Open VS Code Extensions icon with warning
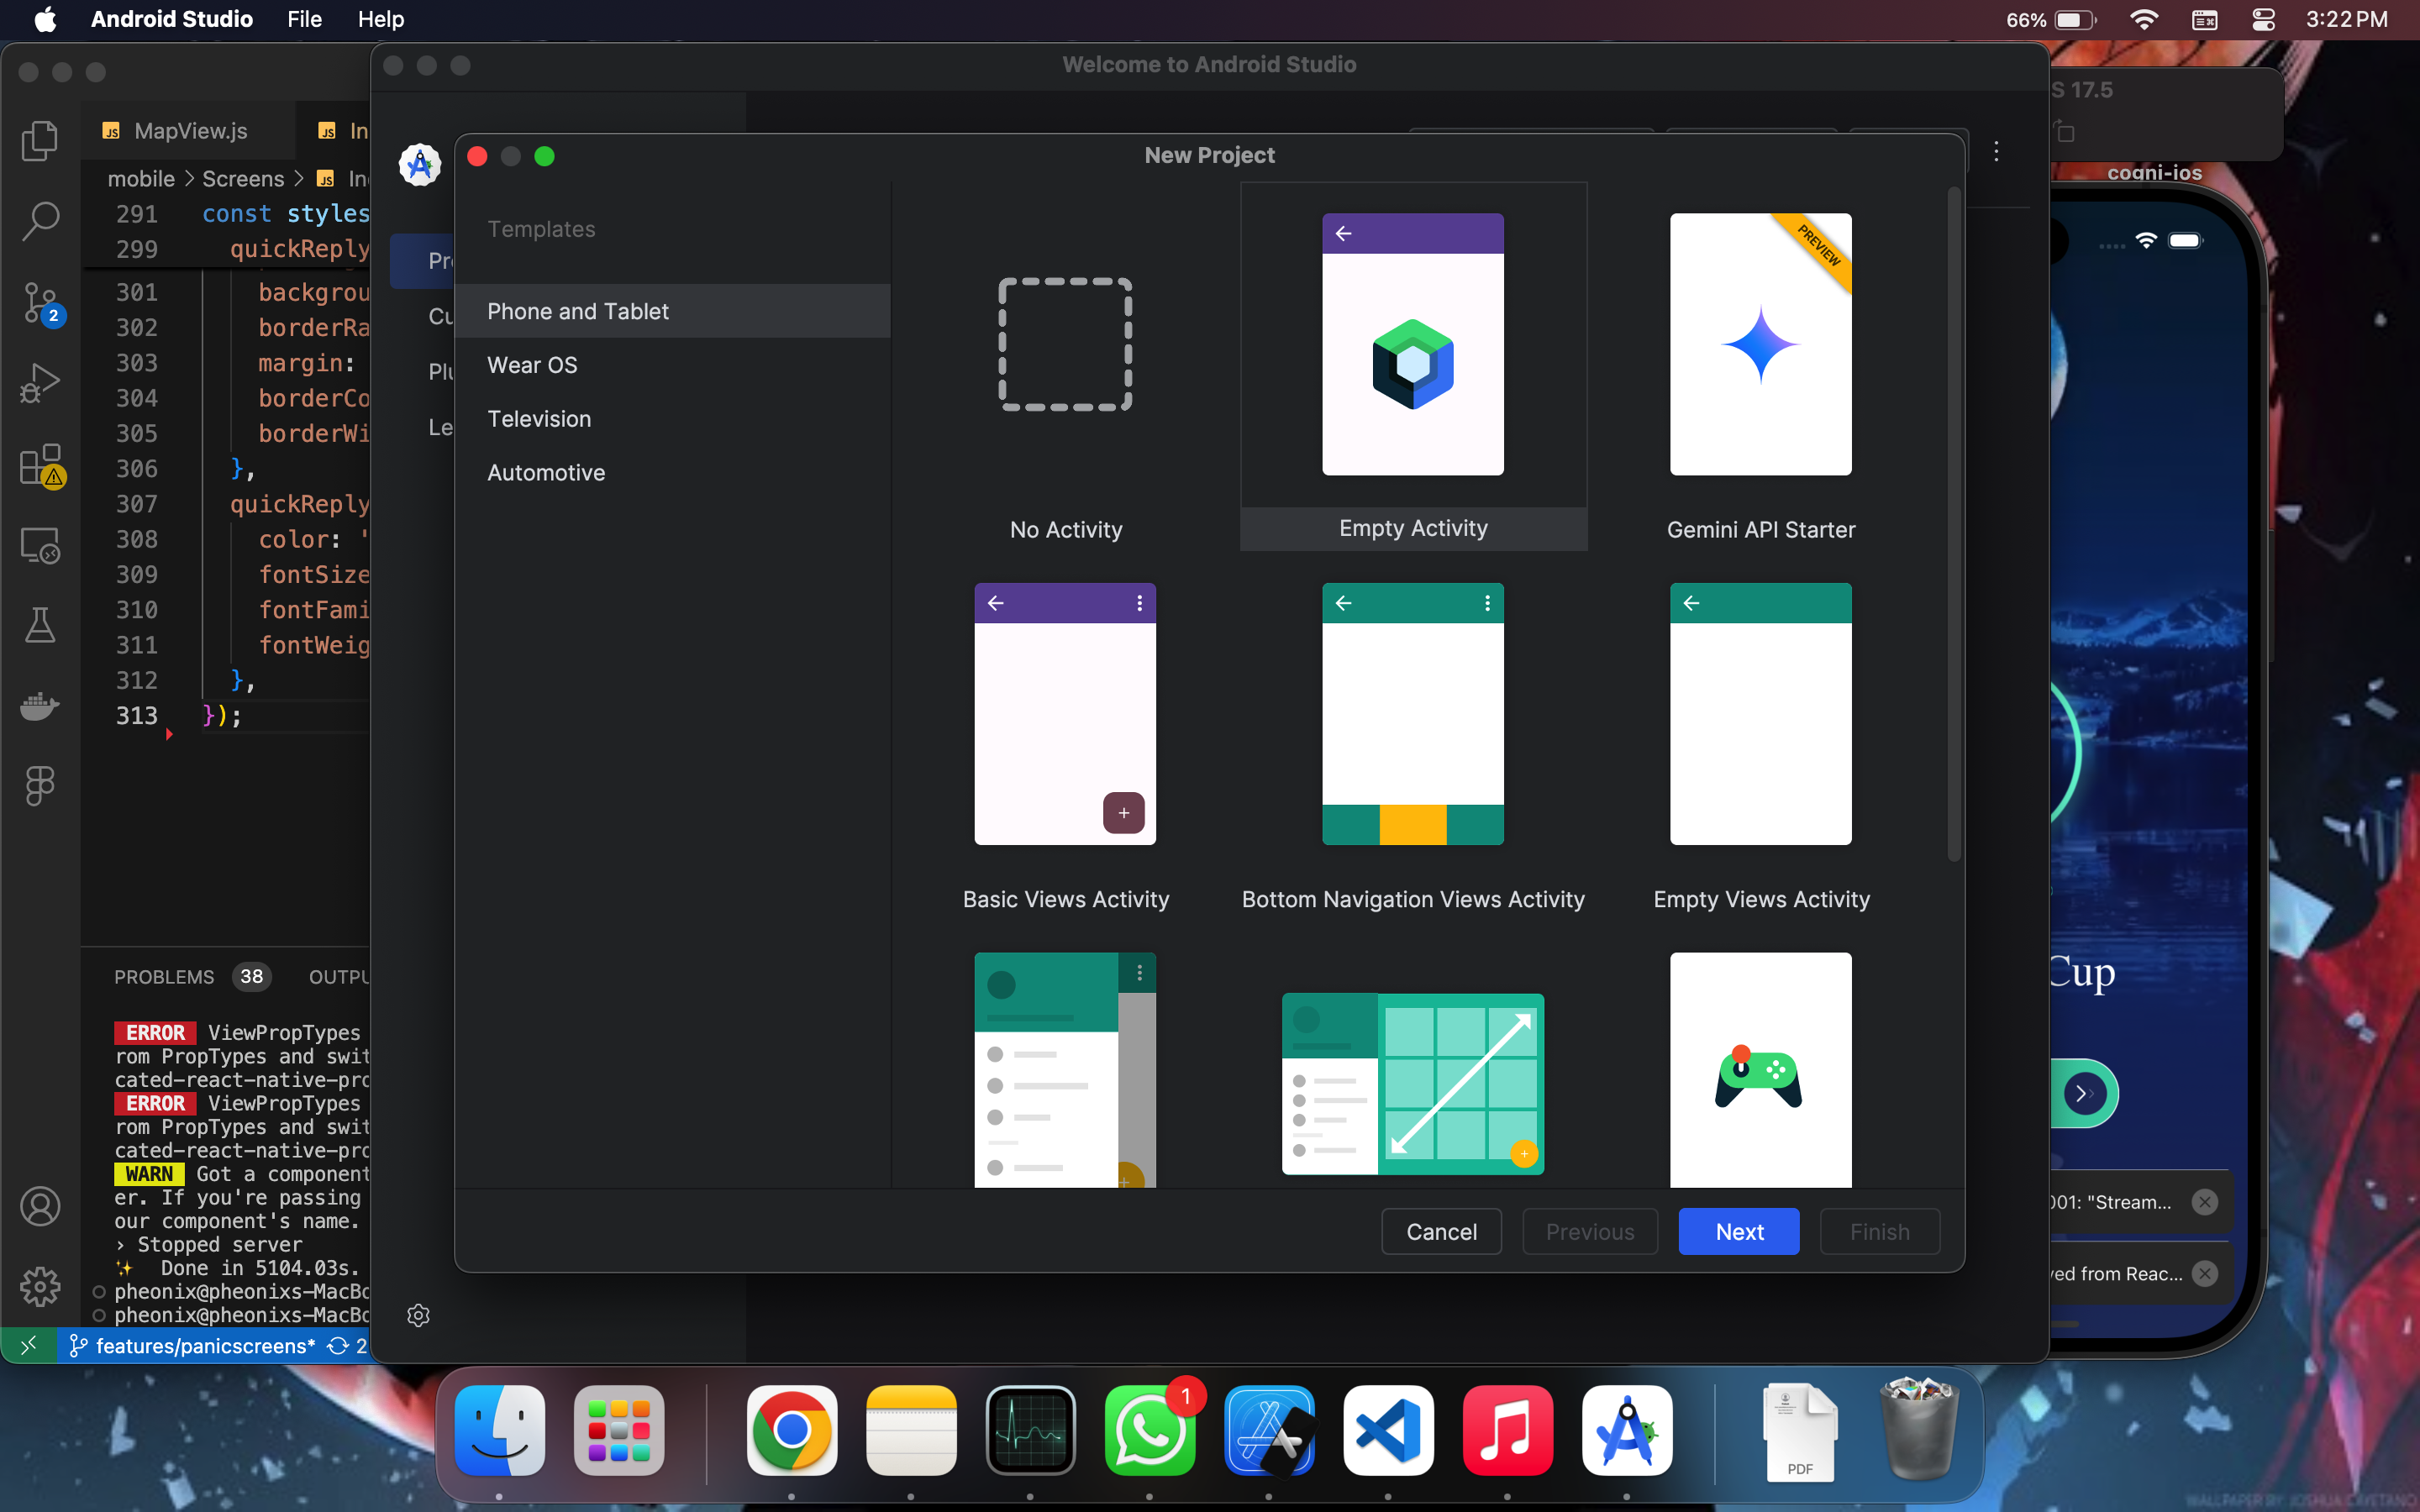2420x1512 pixels. 42,465
